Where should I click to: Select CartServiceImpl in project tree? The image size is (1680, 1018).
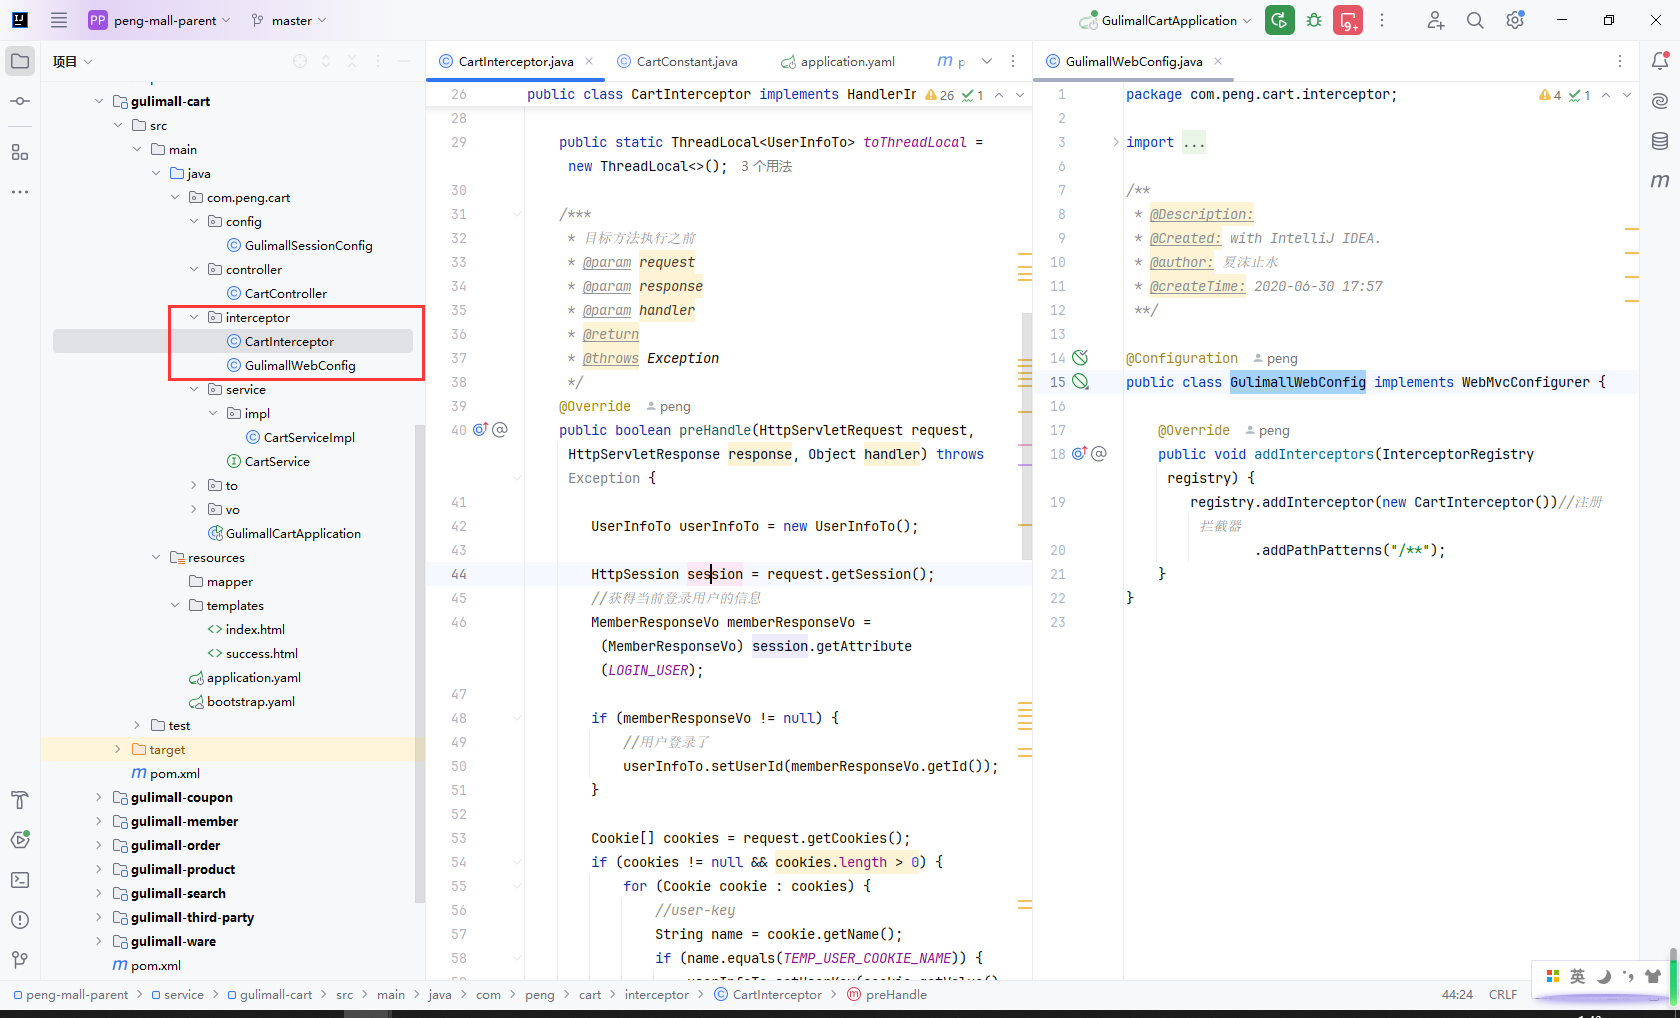tap(309, 437)
